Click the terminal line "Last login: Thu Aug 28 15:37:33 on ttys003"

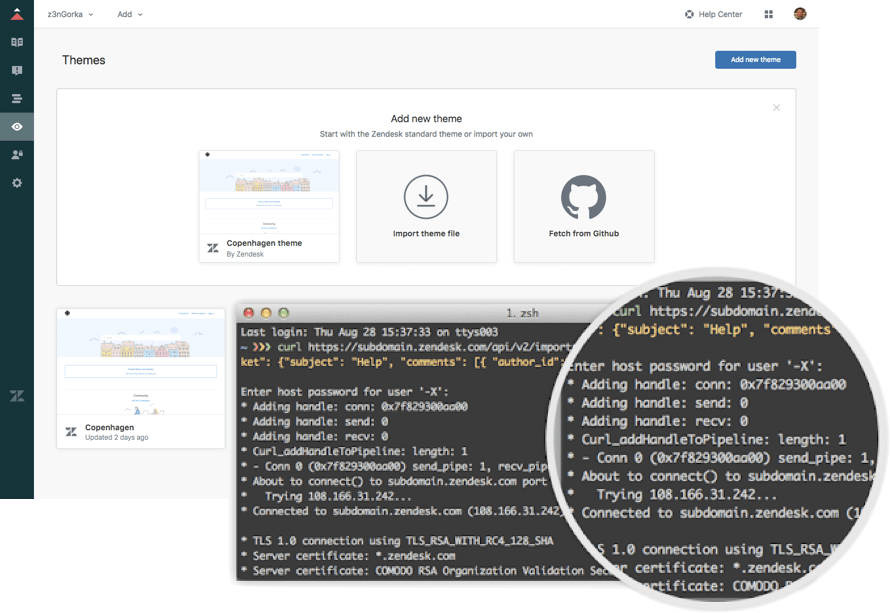(369, 332)
